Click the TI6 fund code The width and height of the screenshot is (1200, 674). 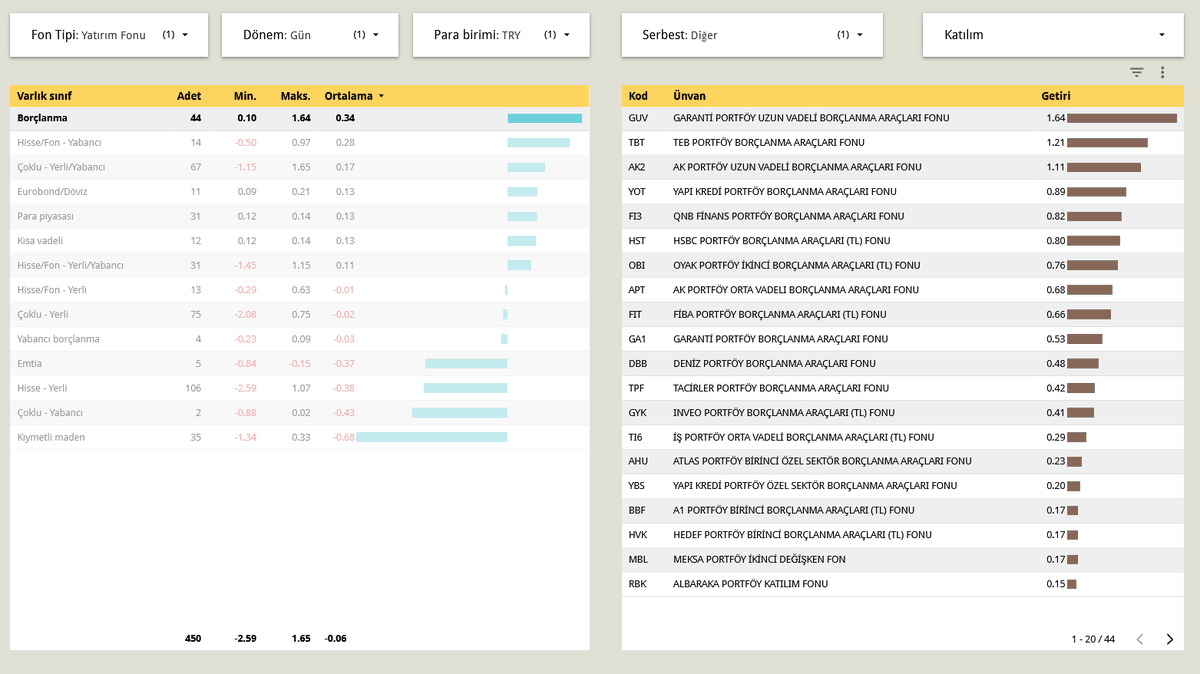[636, 437]
